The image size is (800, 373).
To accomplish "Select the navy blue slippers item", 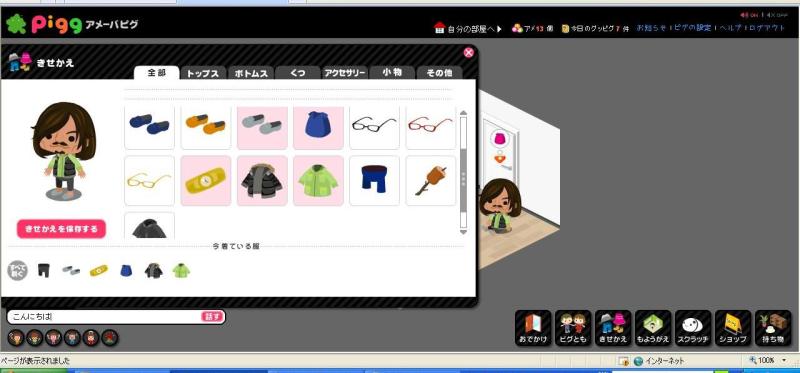I will [x=149, y=128].
